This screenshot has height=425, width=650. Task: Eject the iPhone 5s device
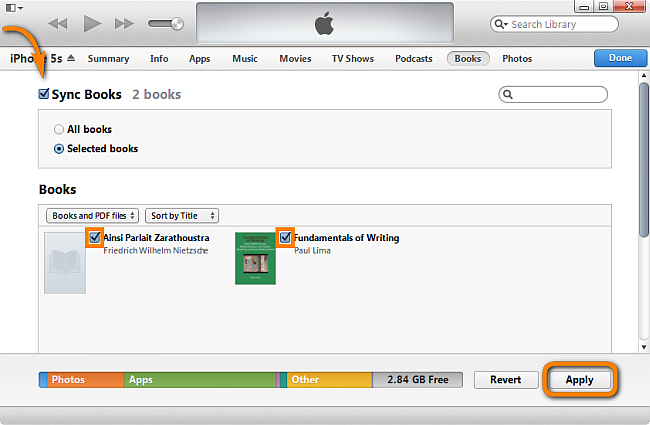tap(71, 58)
